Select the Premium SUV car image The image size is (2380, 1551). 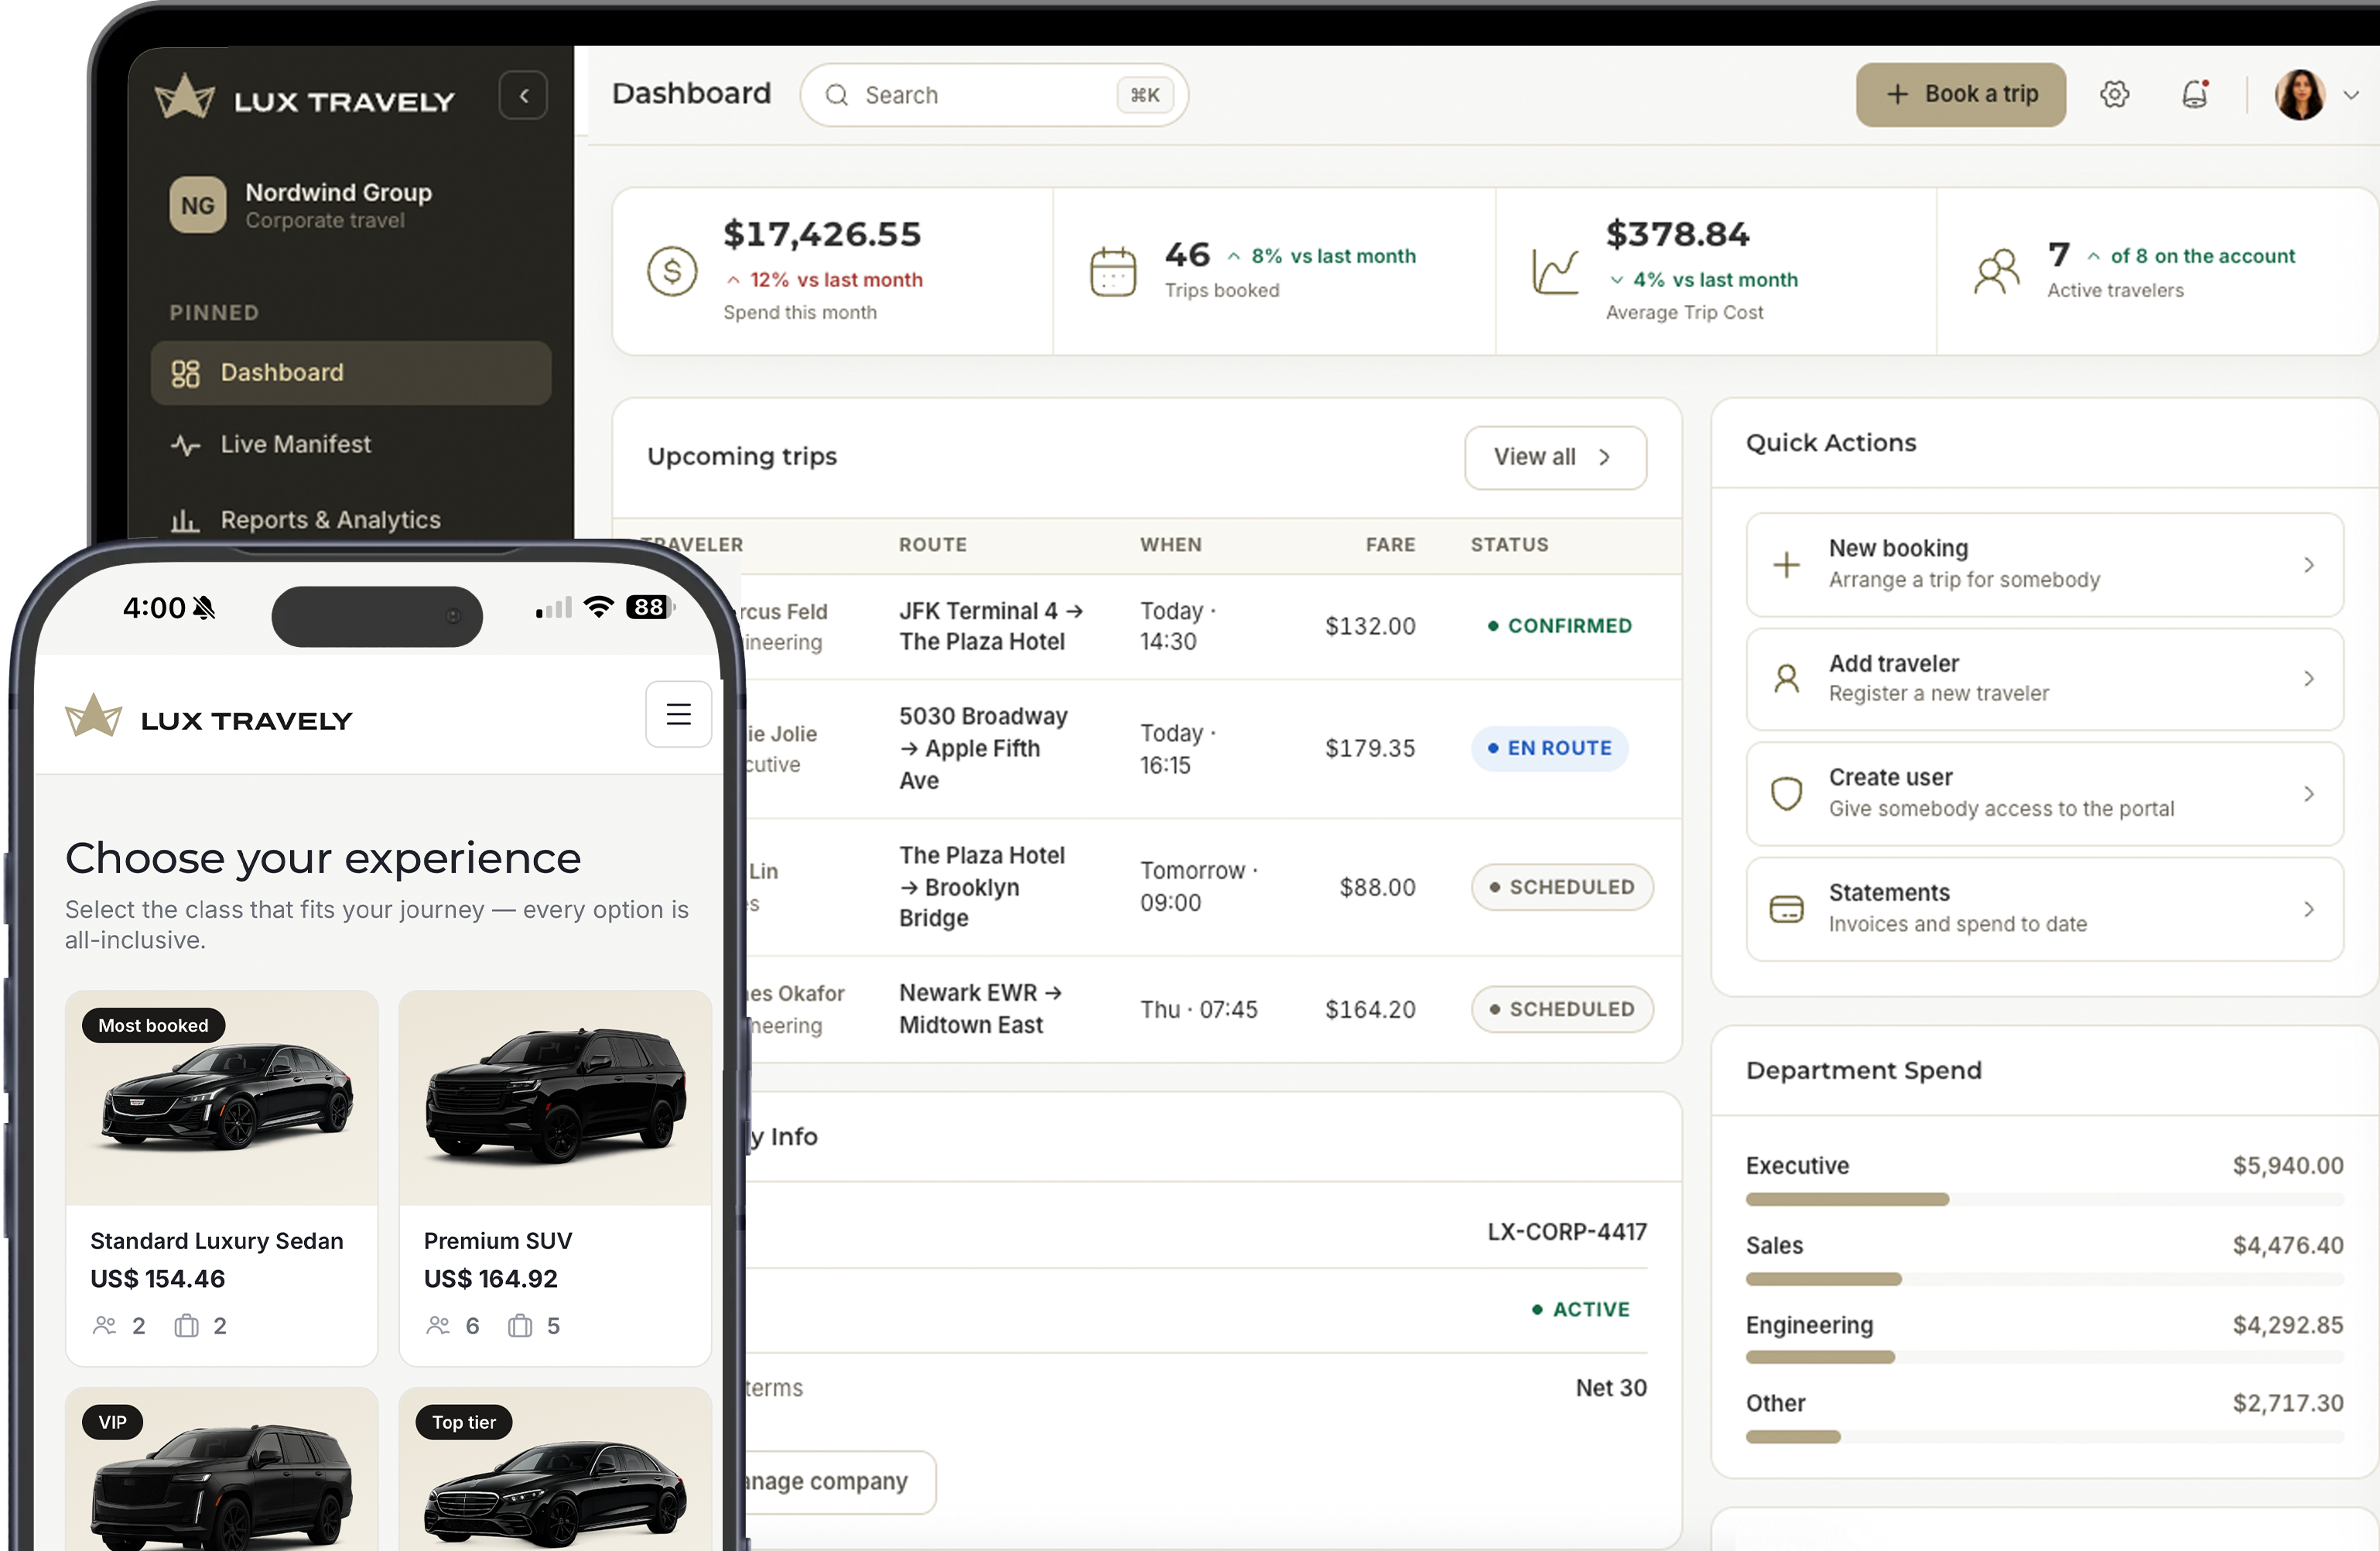[555, 1098]
